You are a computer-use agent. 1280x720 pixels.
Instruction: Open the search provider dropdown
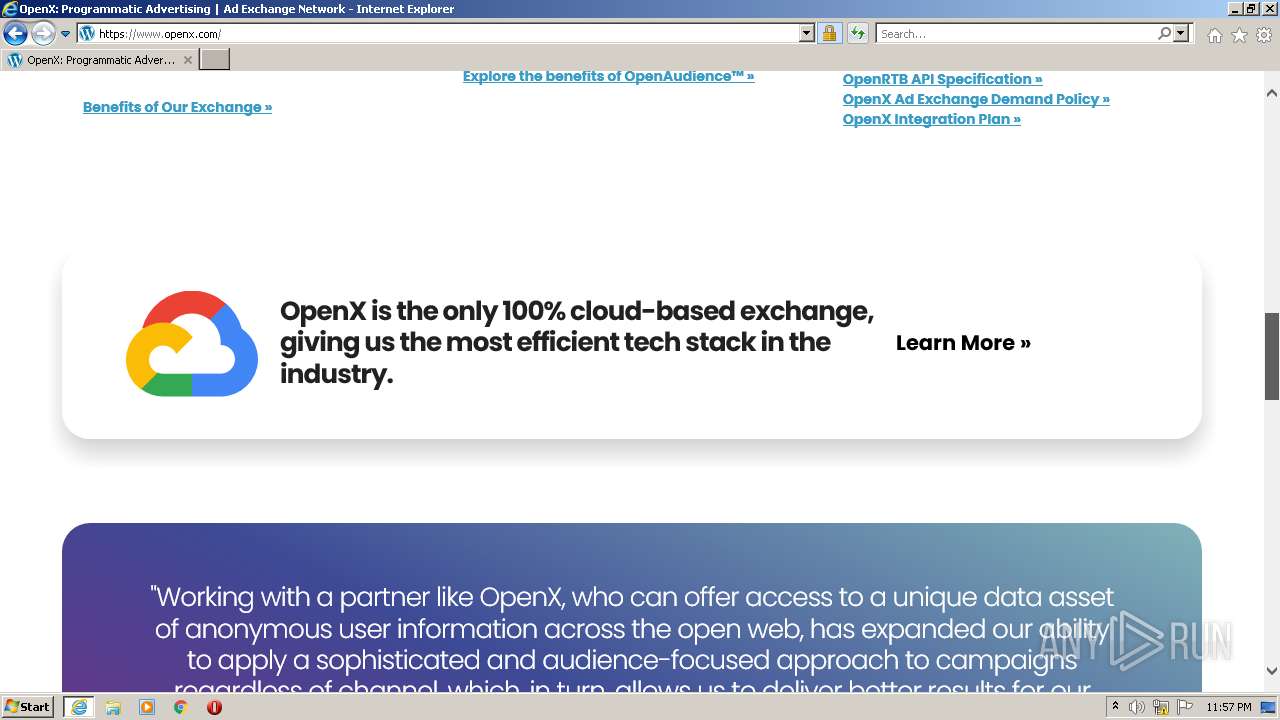(x=1181, y=34)
